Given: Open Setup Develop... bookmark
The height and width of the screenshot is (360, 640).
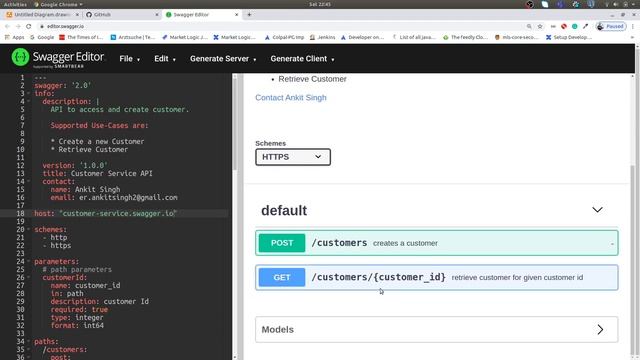Looking at the screenshot, I should (569, 37).
